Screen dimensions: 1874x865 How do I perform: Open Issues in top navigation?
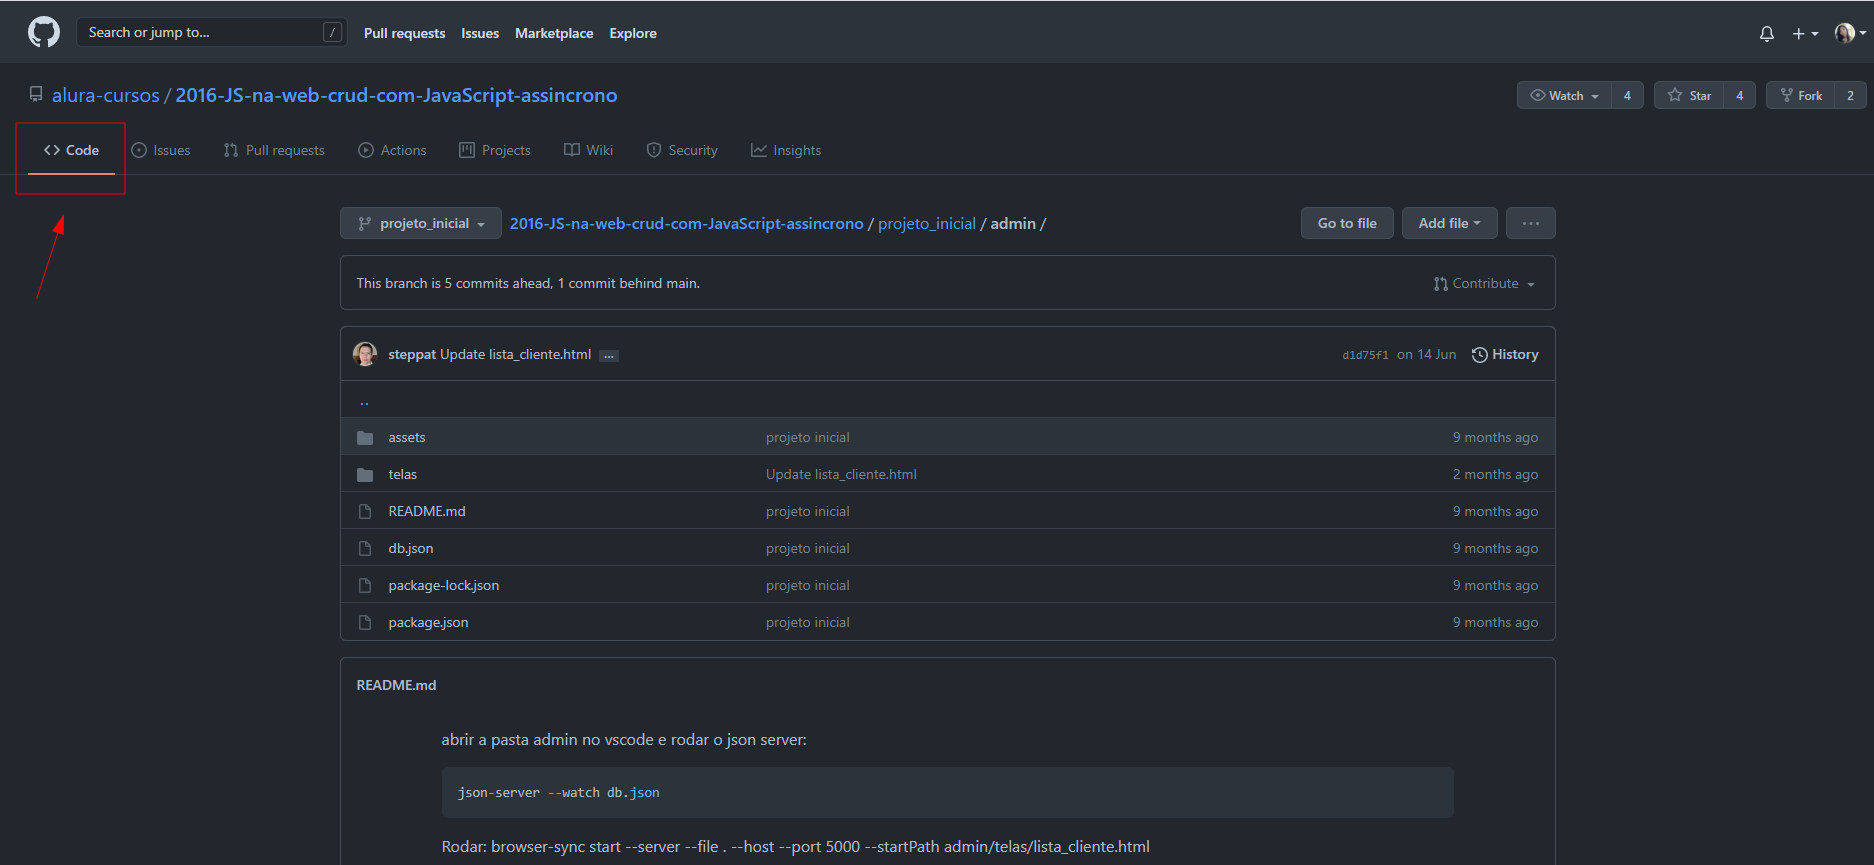pos(480,33)
